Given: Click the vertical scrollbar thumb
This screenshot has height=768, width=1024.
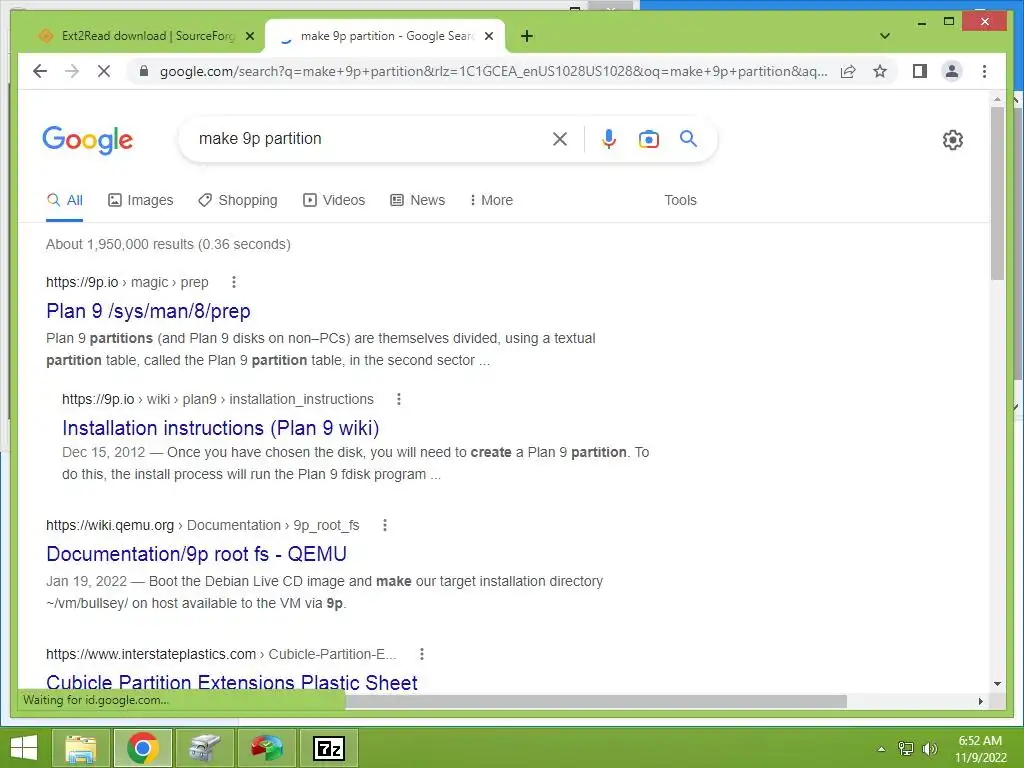Looking at the screenshot, I should tap(997, 193).
